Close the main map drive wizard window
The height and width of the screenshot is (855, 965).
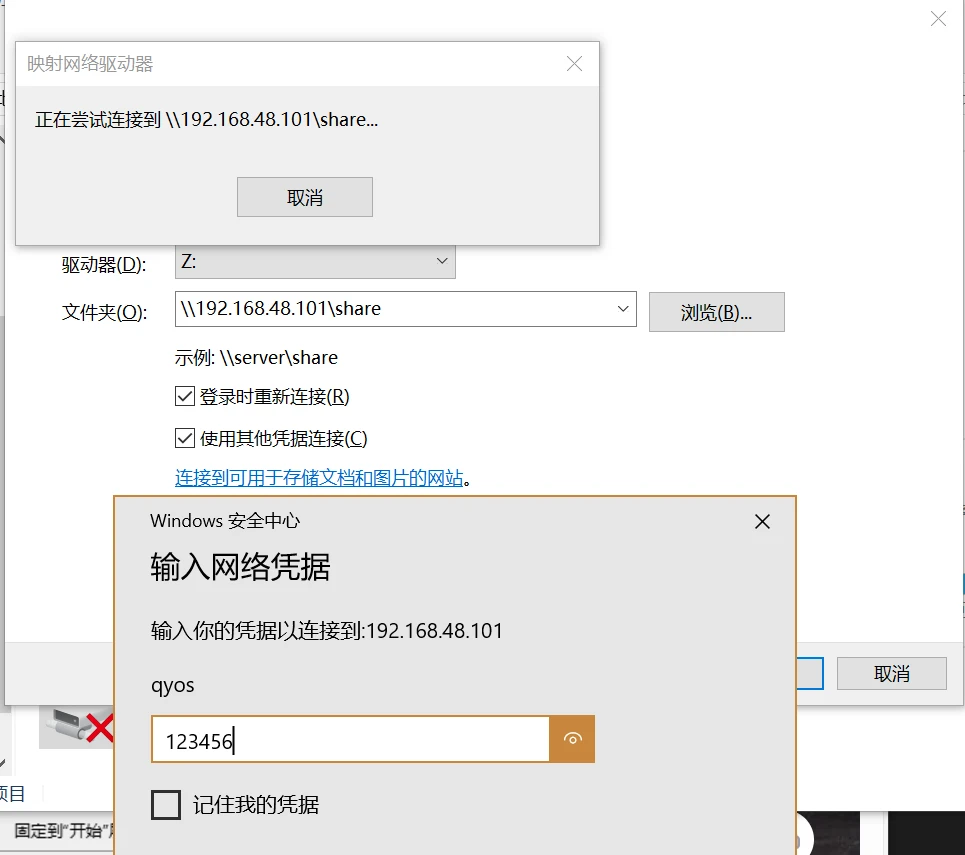pyautogui.click(x=938, y=19)
